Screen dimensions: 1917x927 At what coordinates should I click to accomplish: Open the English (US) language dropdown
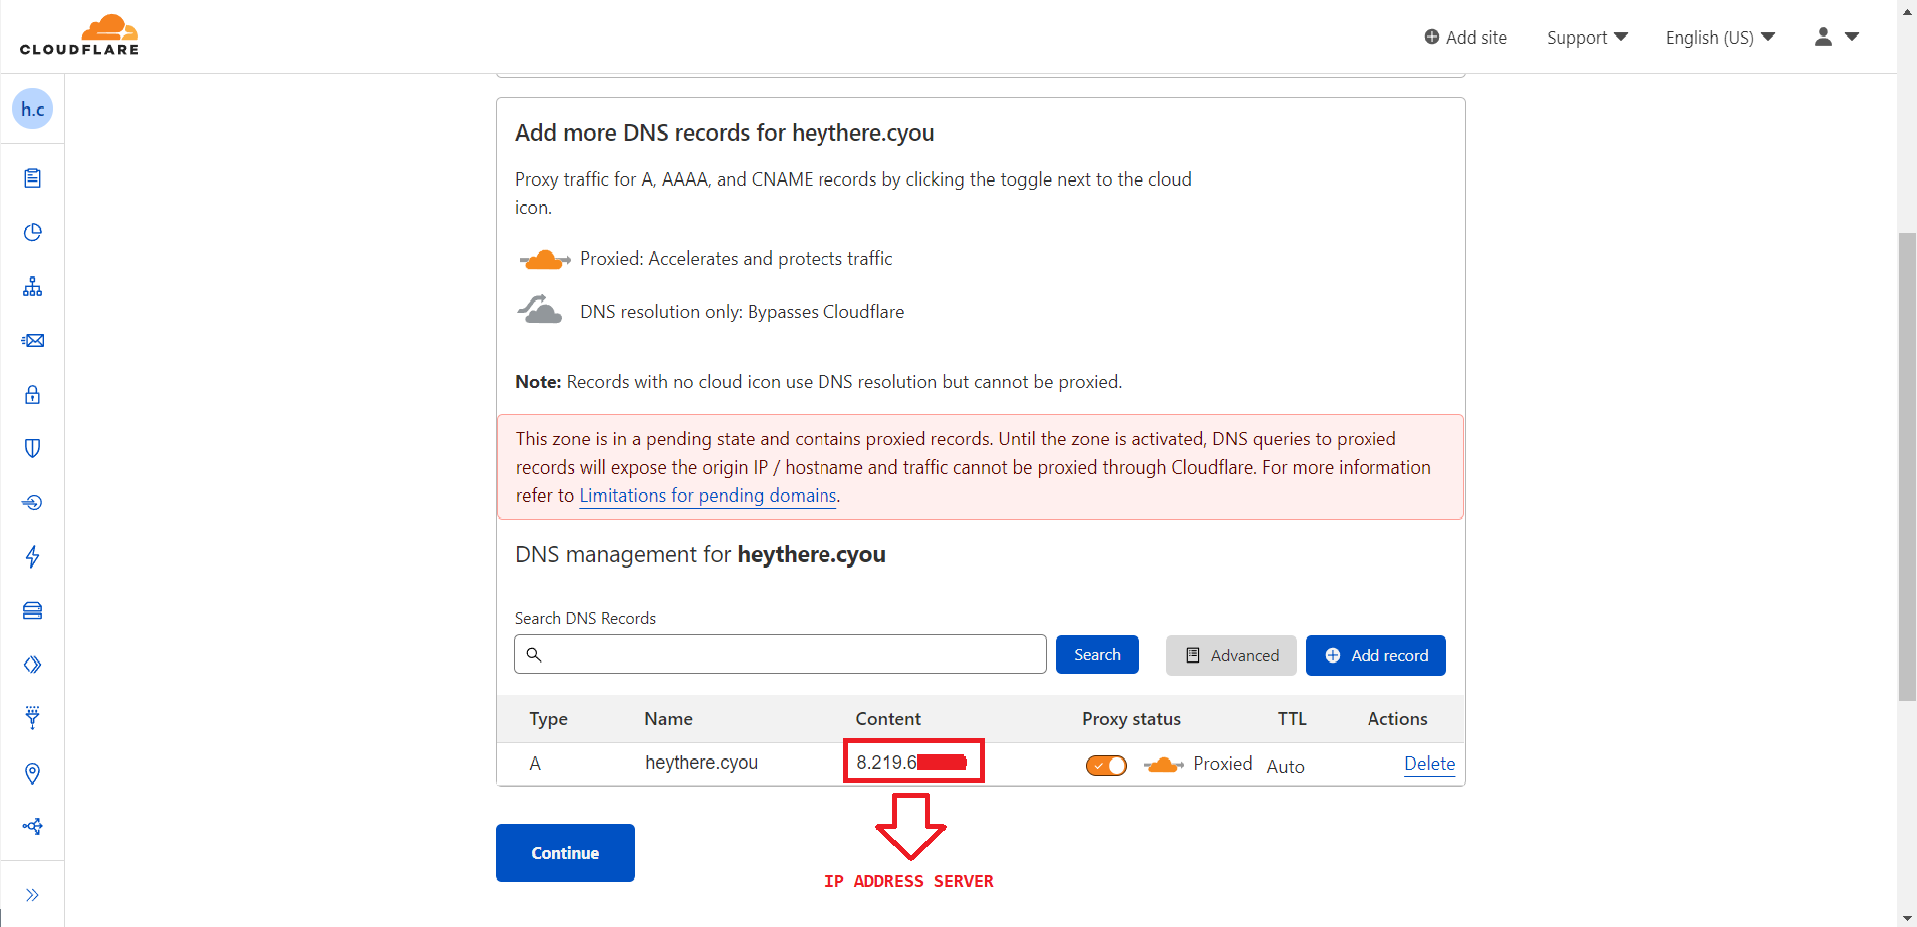(x=1720, y=37)
